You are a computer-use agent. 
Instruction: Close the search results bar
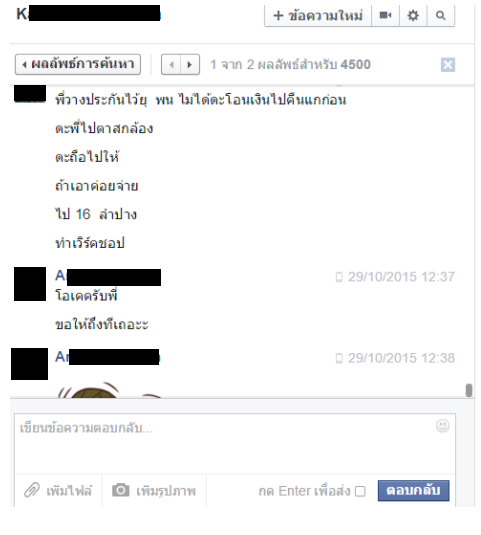[x=448, y=64]
